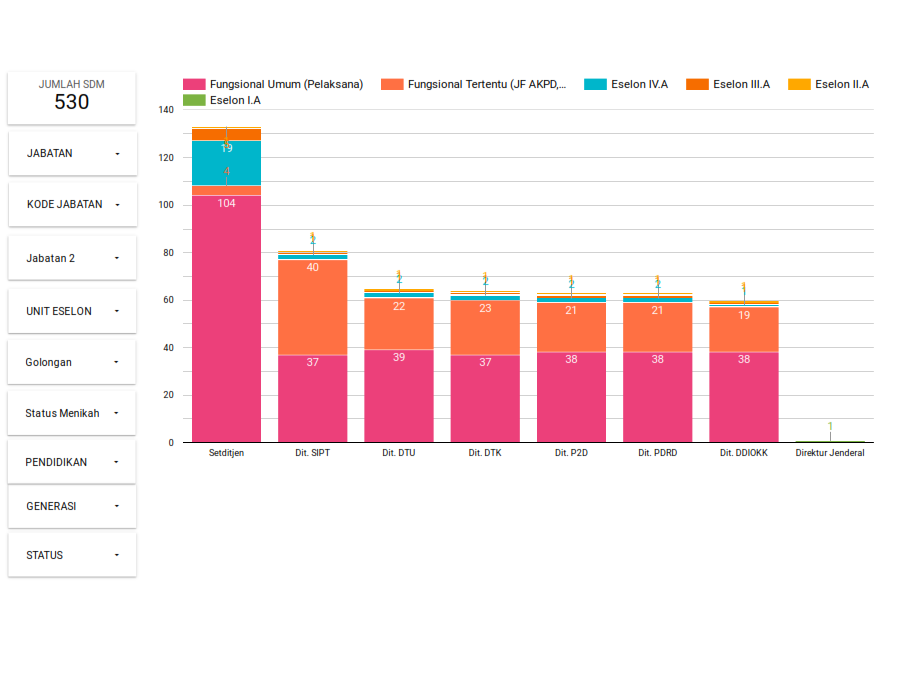Open the KODE JABATAN filter dropdown
Screen dimensions: 900x675
(71, 204)
